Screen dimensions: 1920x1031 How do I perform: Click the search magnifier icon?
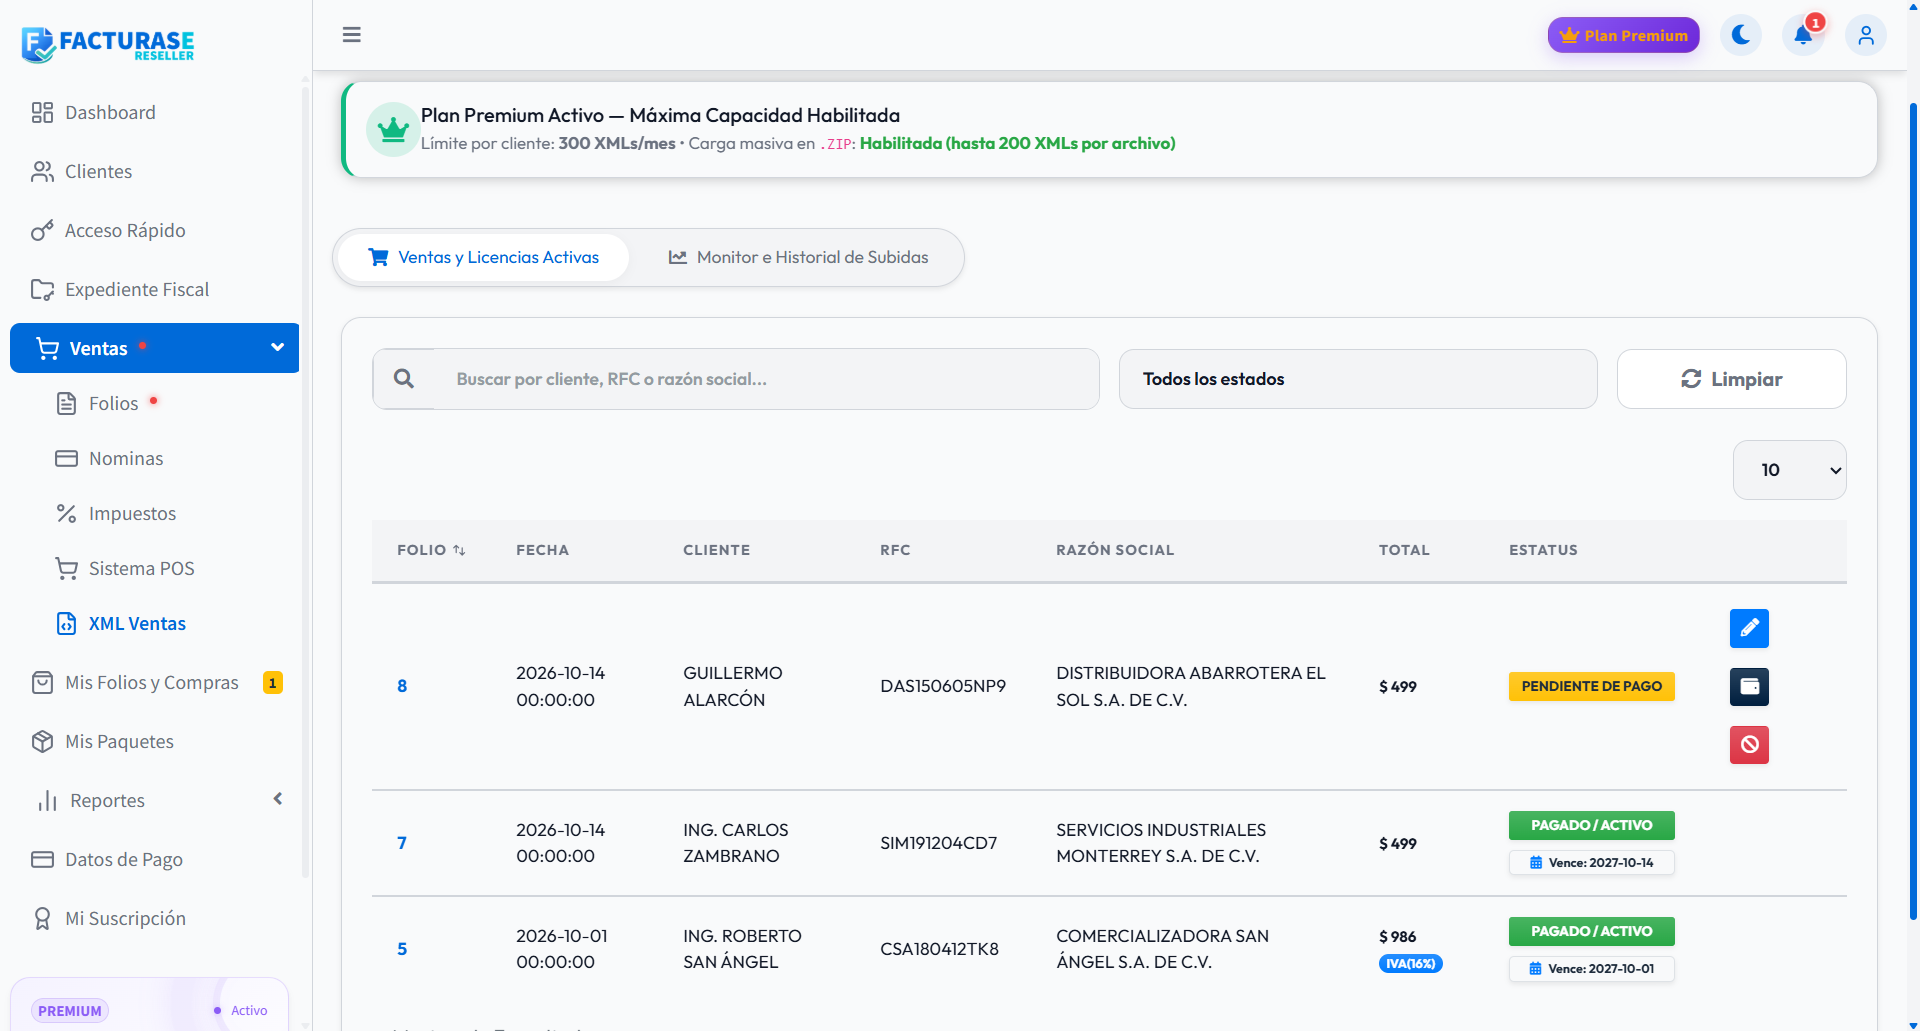click(404, 379)
